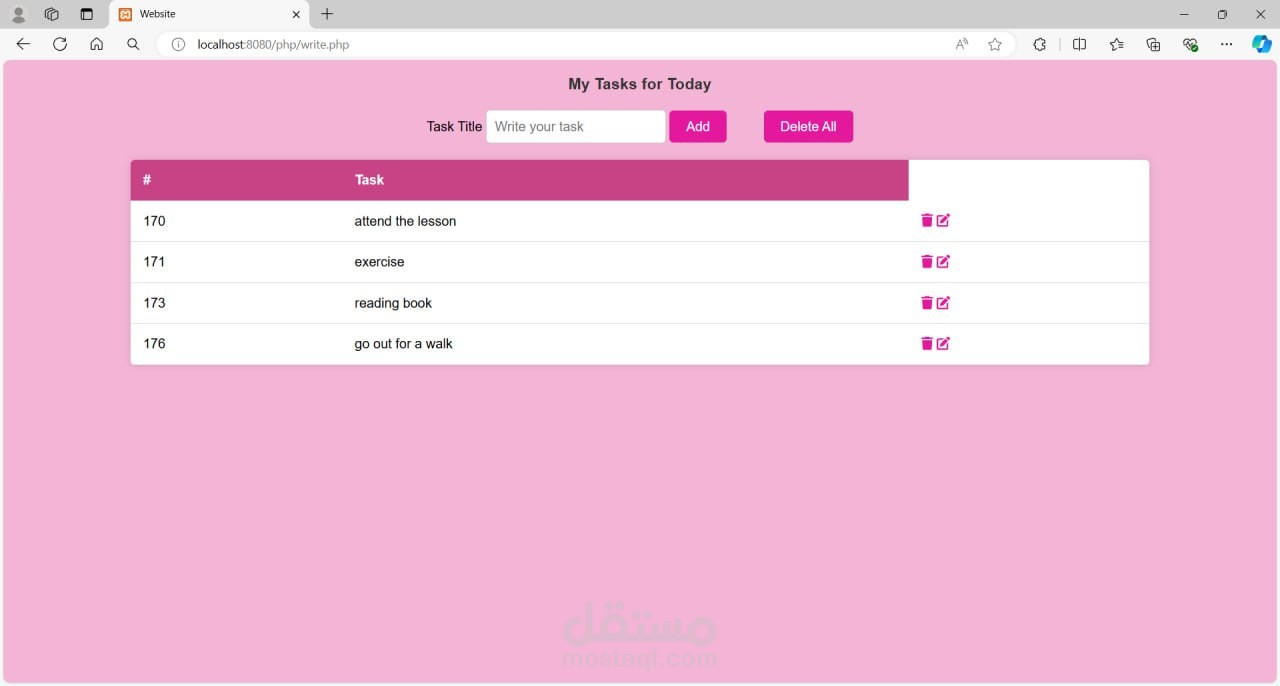The height and width of the screenshot is (686, 1280).
Task: Select the address bar URL
Action: (x=274, y=44)
